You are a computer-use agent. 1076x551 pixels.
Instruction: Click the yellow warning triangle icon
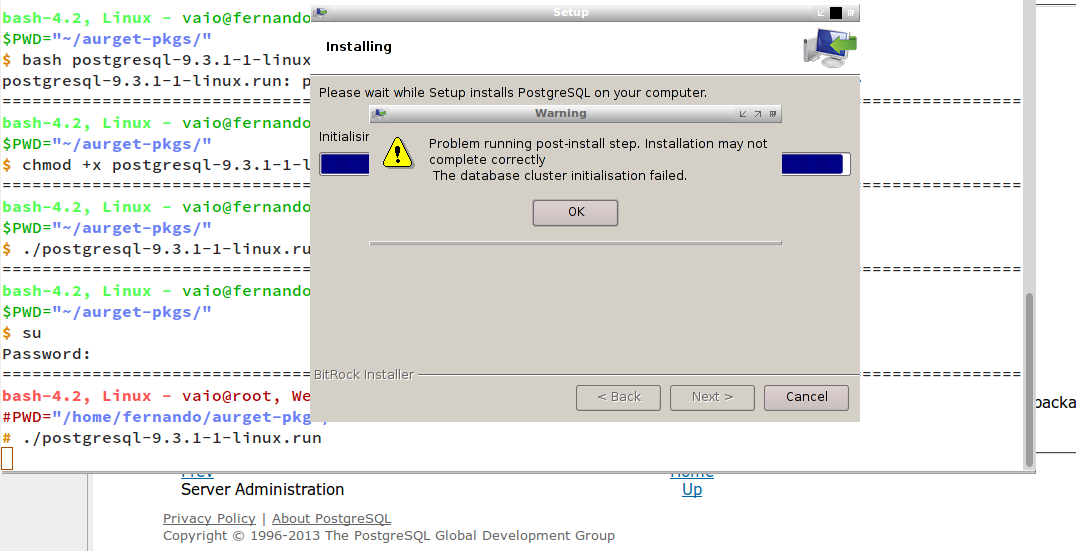point(398,152)
